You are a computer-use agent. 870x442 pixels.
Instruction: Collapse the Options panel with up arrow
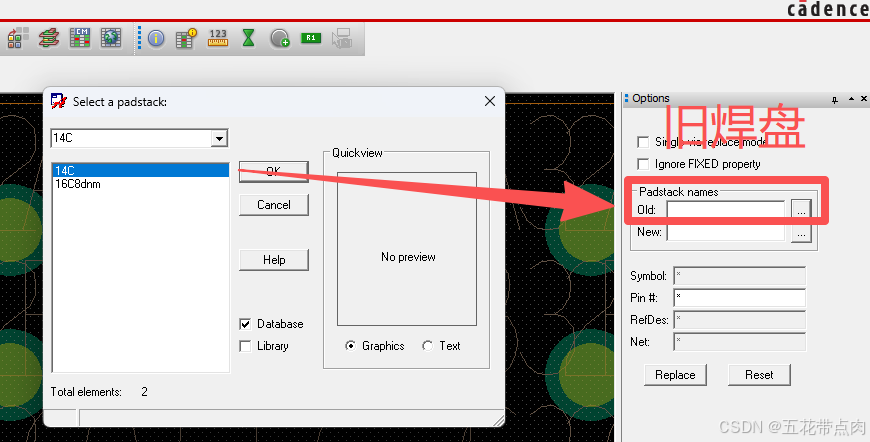pos(851,99)
